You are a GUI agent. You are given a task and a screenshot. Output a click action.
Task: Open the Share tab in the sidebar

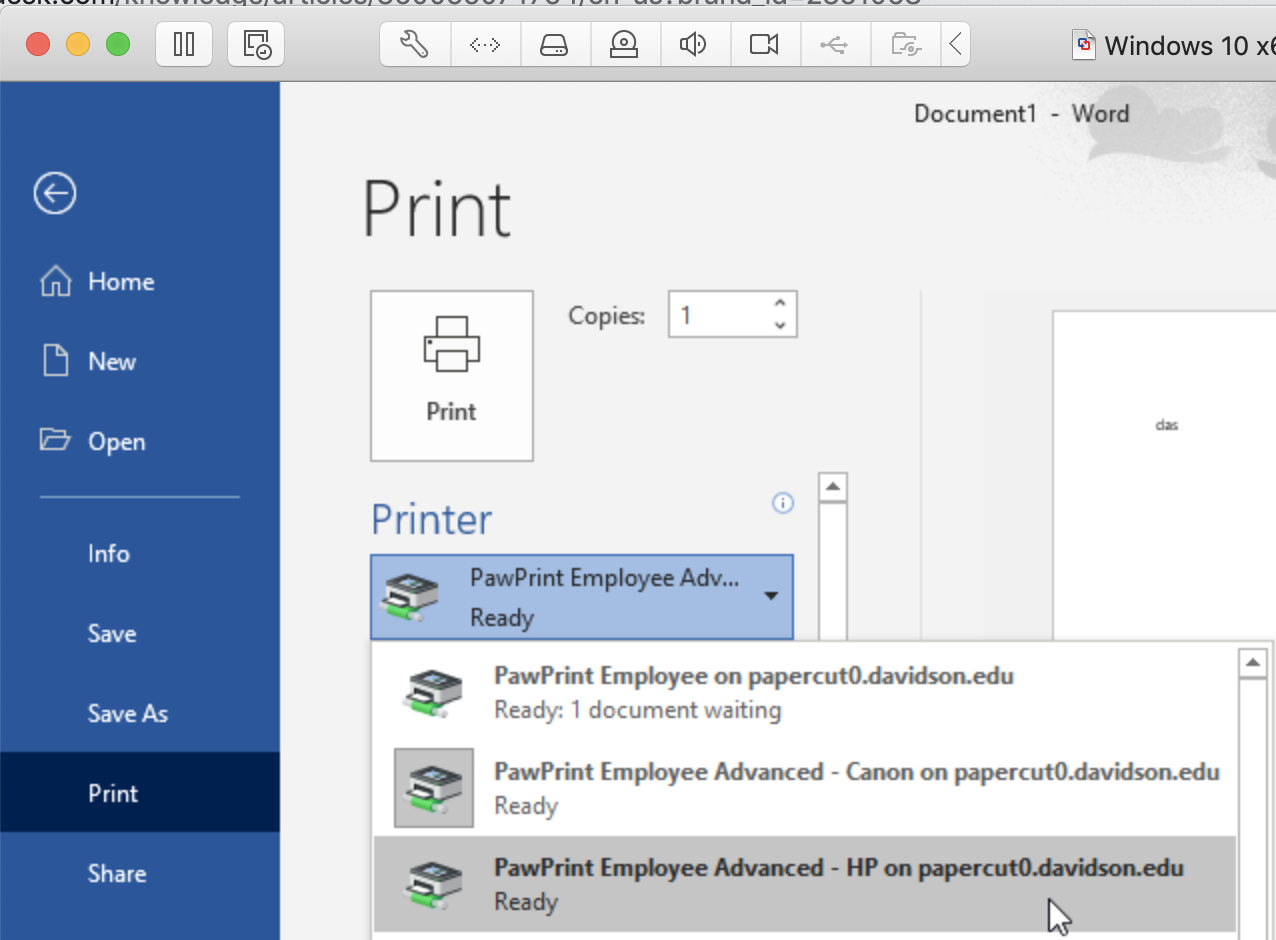(x=140, y=873)
